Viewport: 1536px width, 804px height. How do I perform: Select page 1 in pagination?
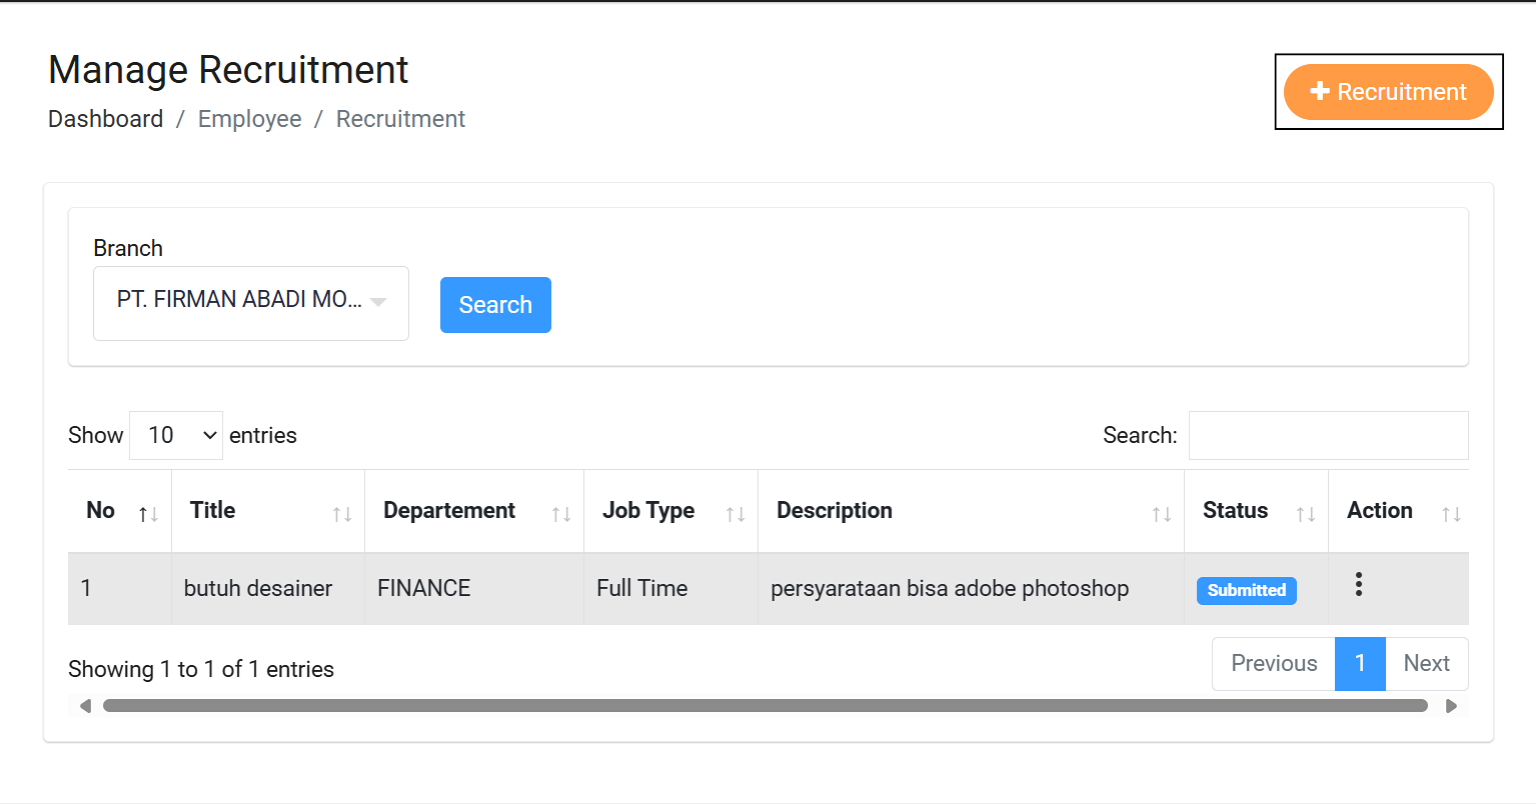pos(1360,664)
